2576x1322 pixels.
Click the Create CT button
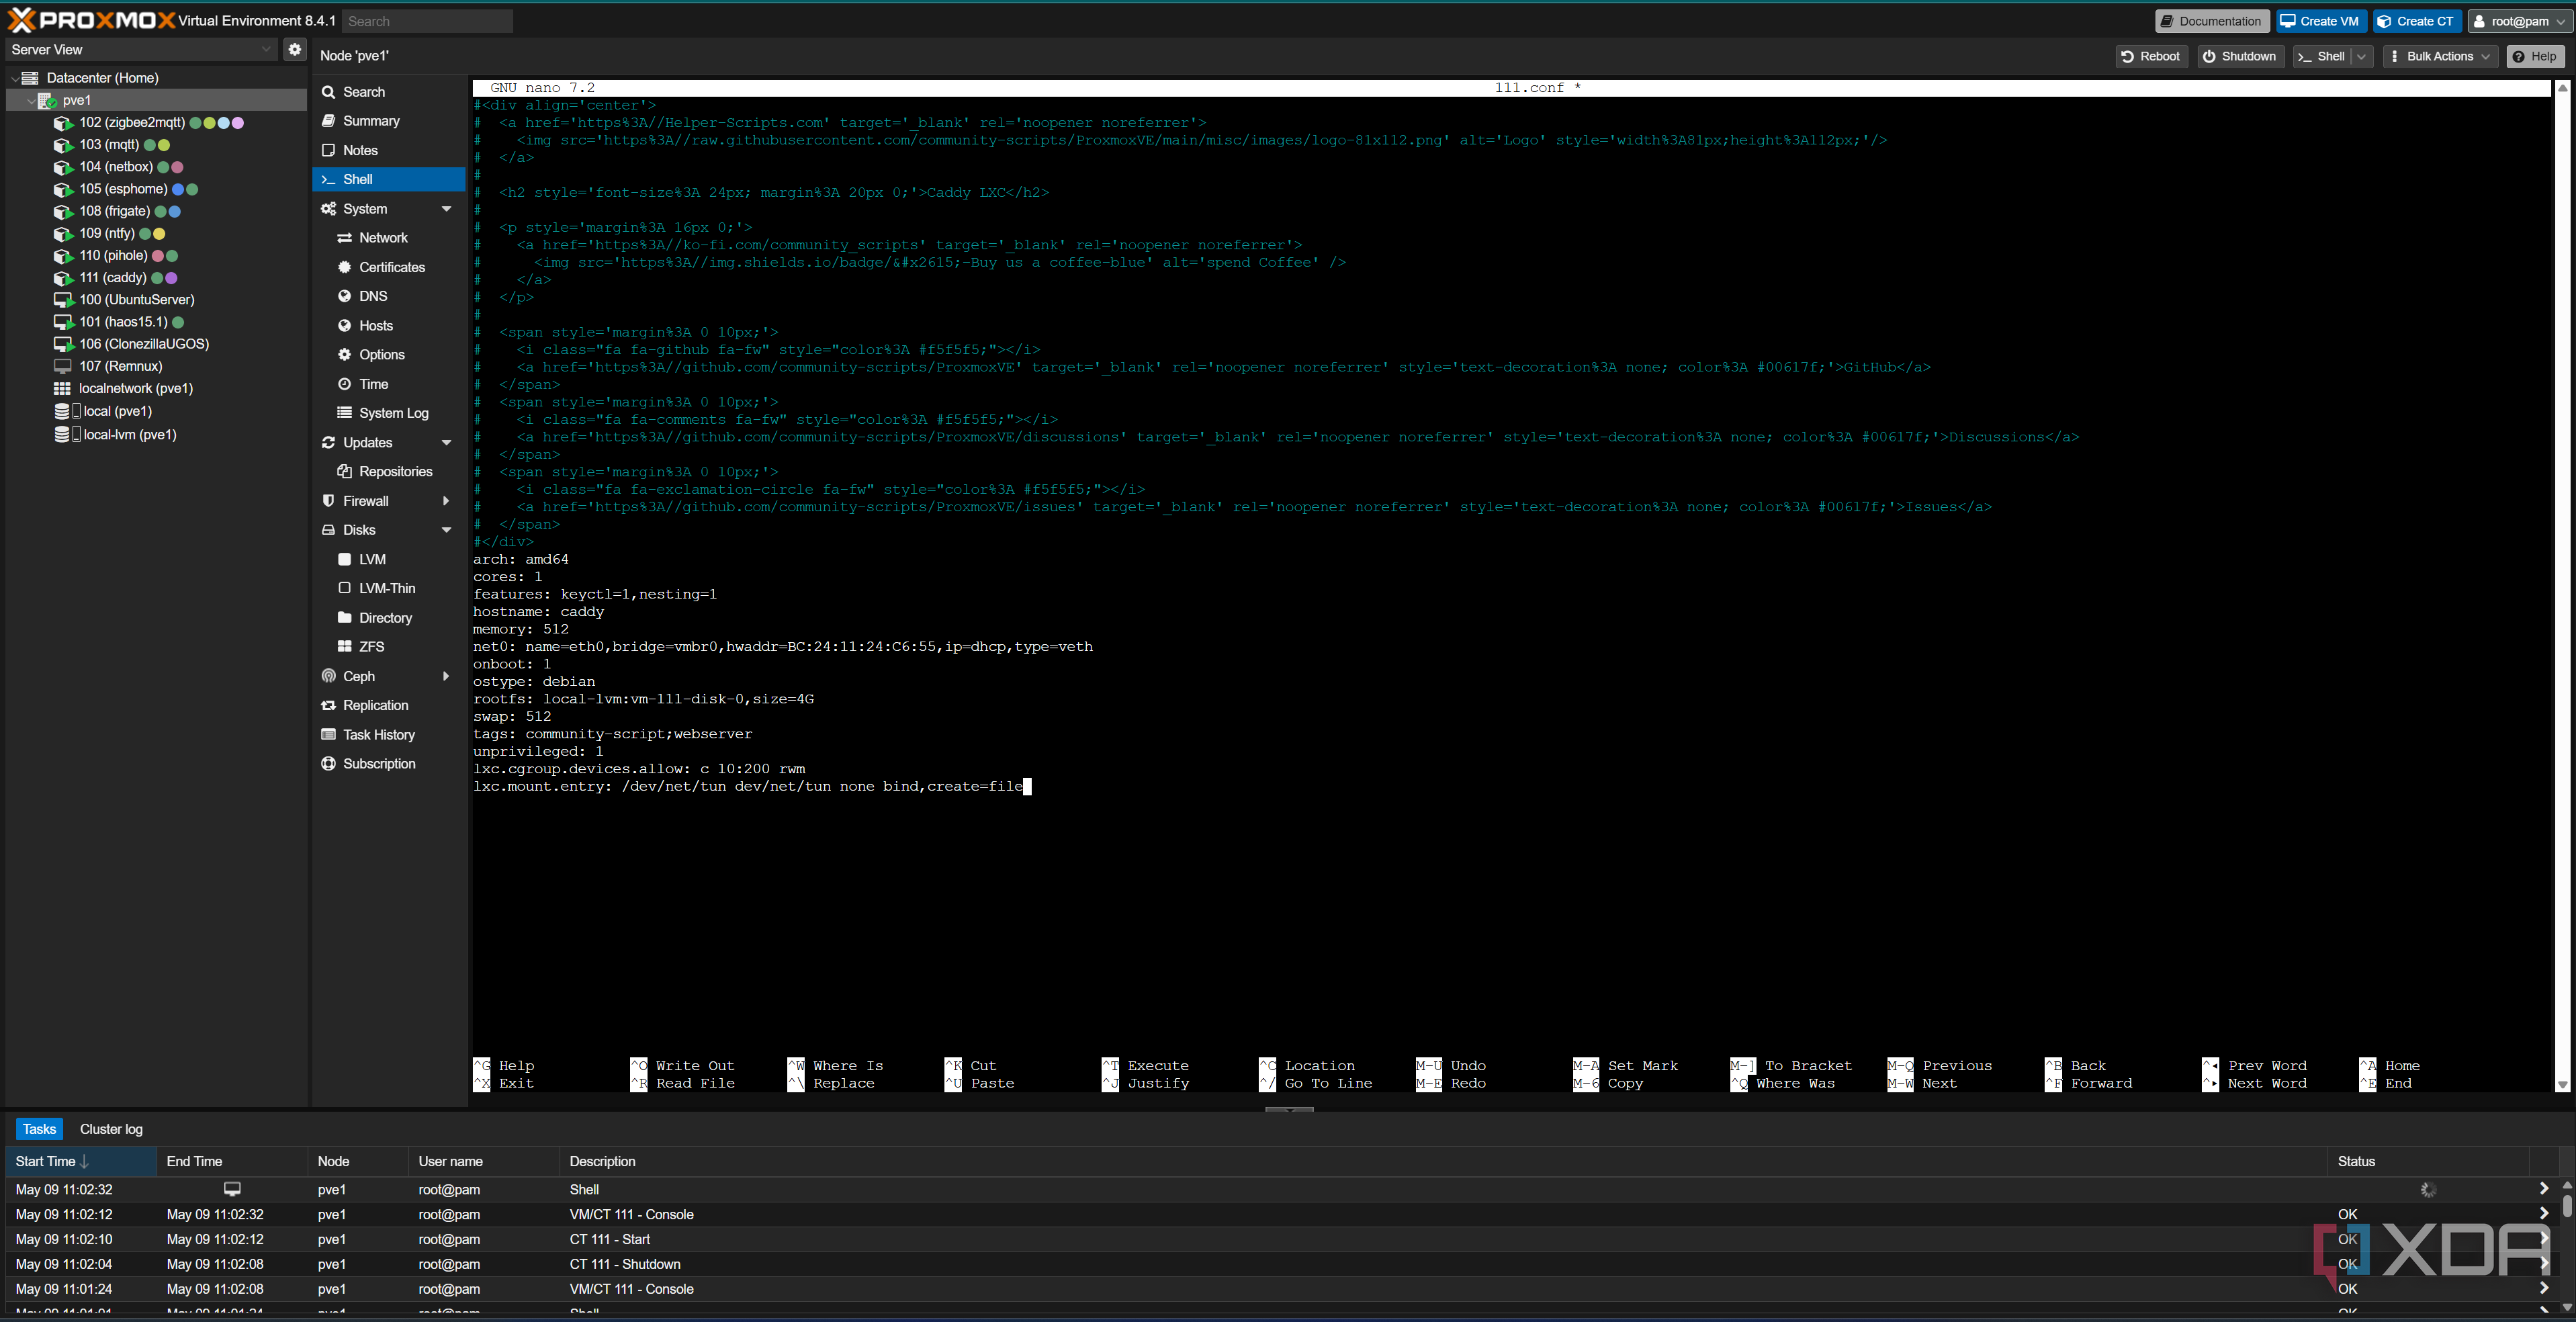2416,21
